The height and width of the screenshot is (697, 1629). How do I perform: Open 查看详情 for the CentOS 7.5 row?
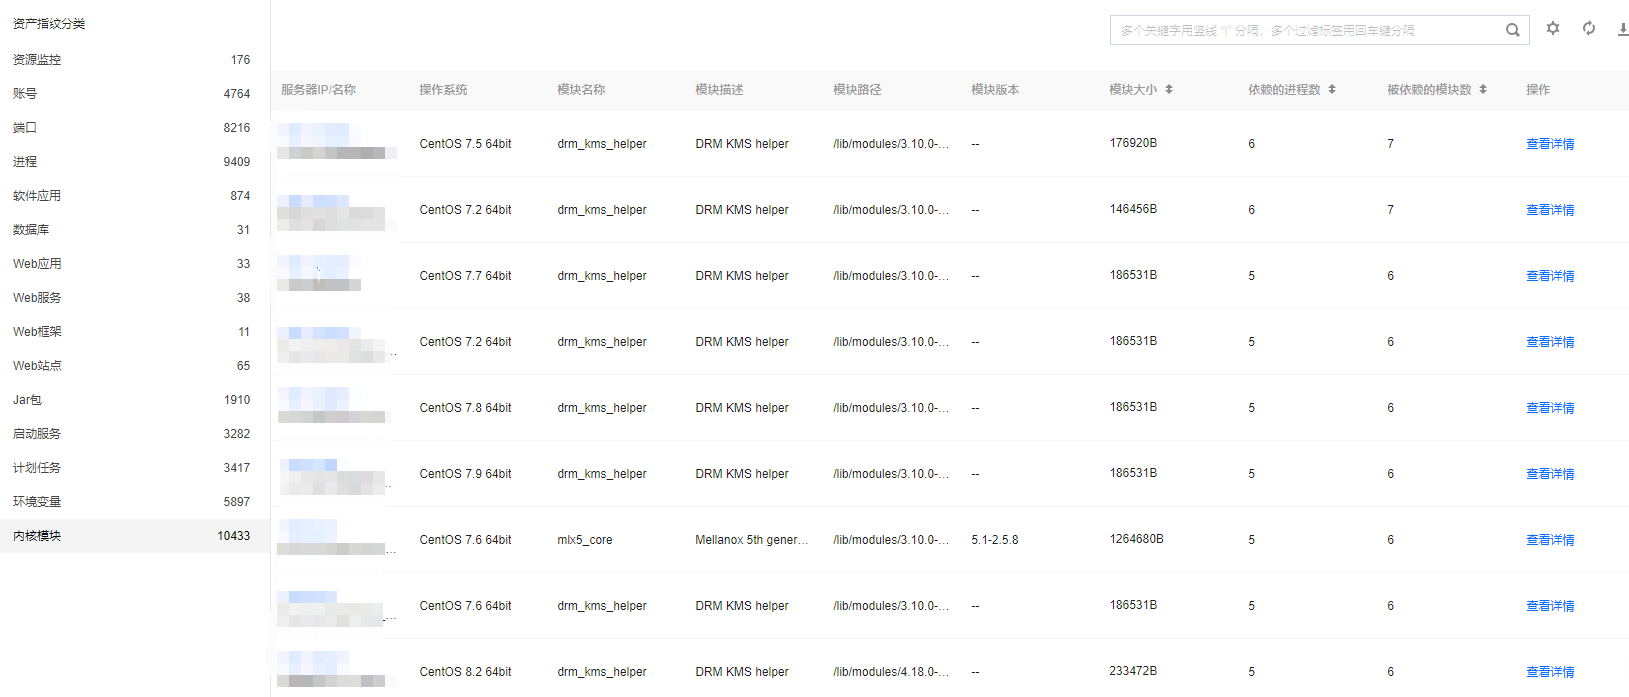coord(1549,144)
